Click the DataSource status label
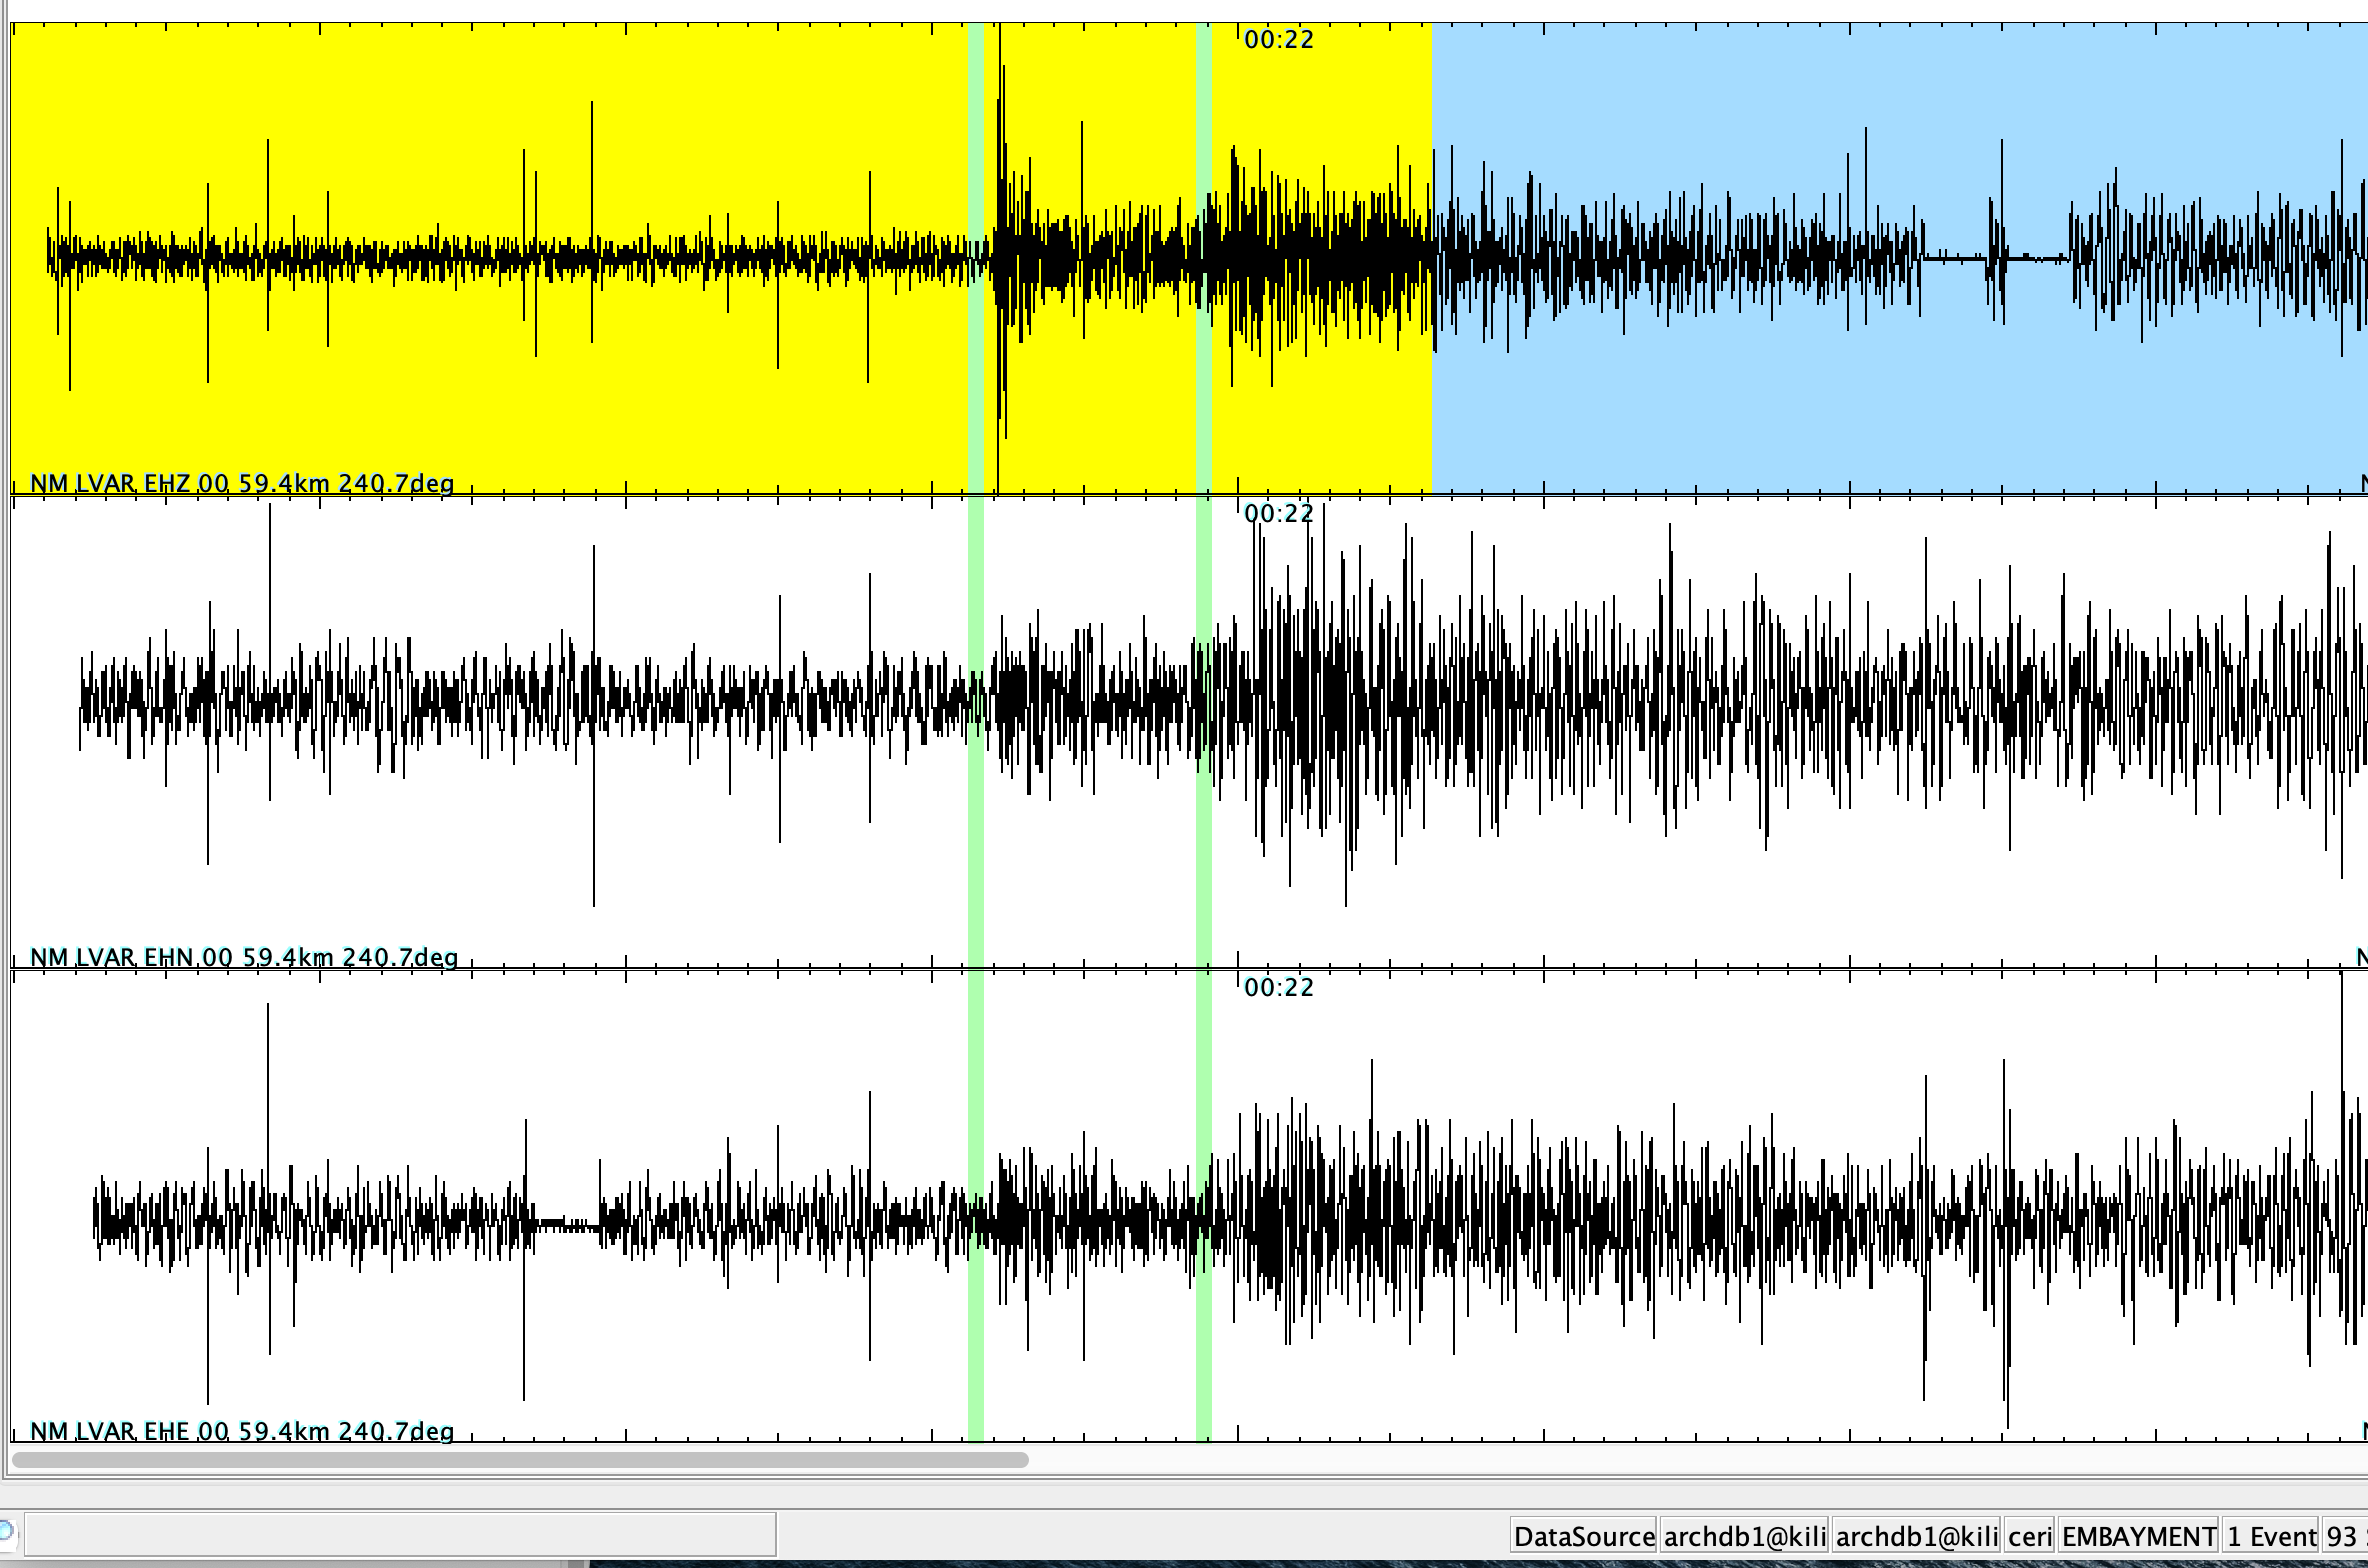The image size is (2368, 1568). pos(1584,1536)
